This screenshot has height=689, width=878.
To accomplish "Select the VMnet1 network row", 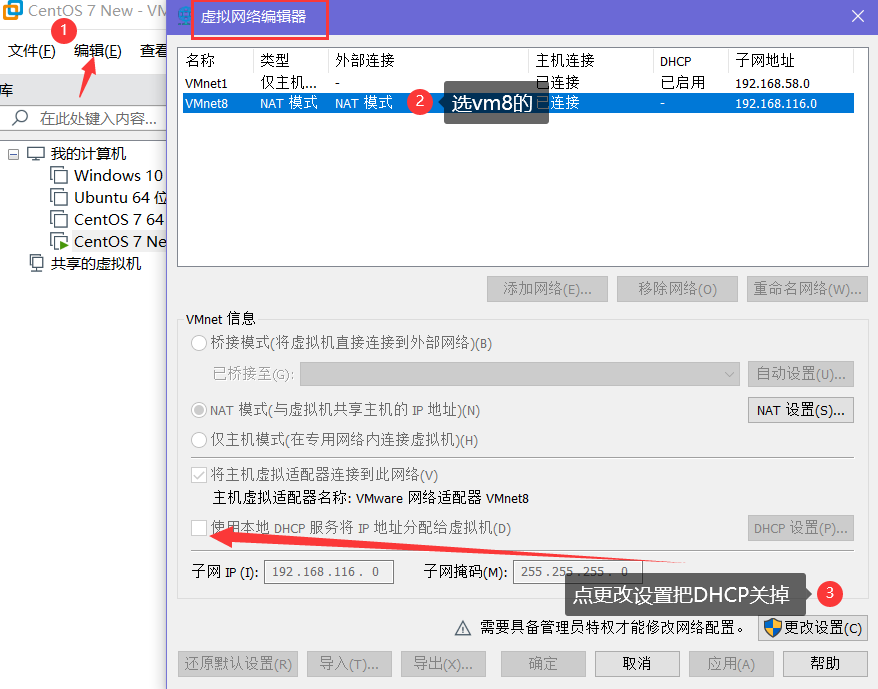I will tap(518, 83).
